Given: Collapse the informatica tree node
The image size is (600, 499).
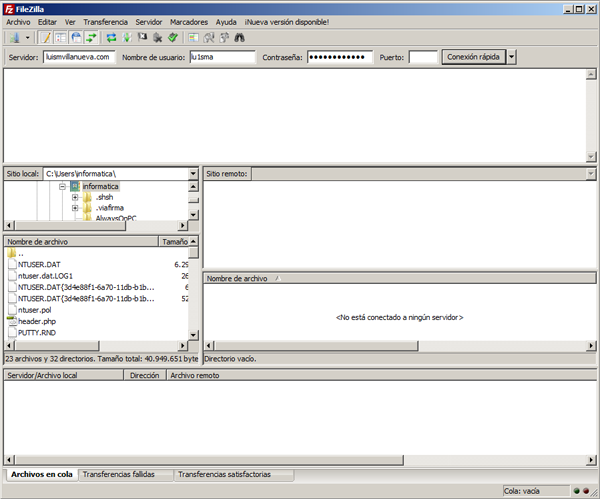Looking at the screenshot, I should point(62,186).
